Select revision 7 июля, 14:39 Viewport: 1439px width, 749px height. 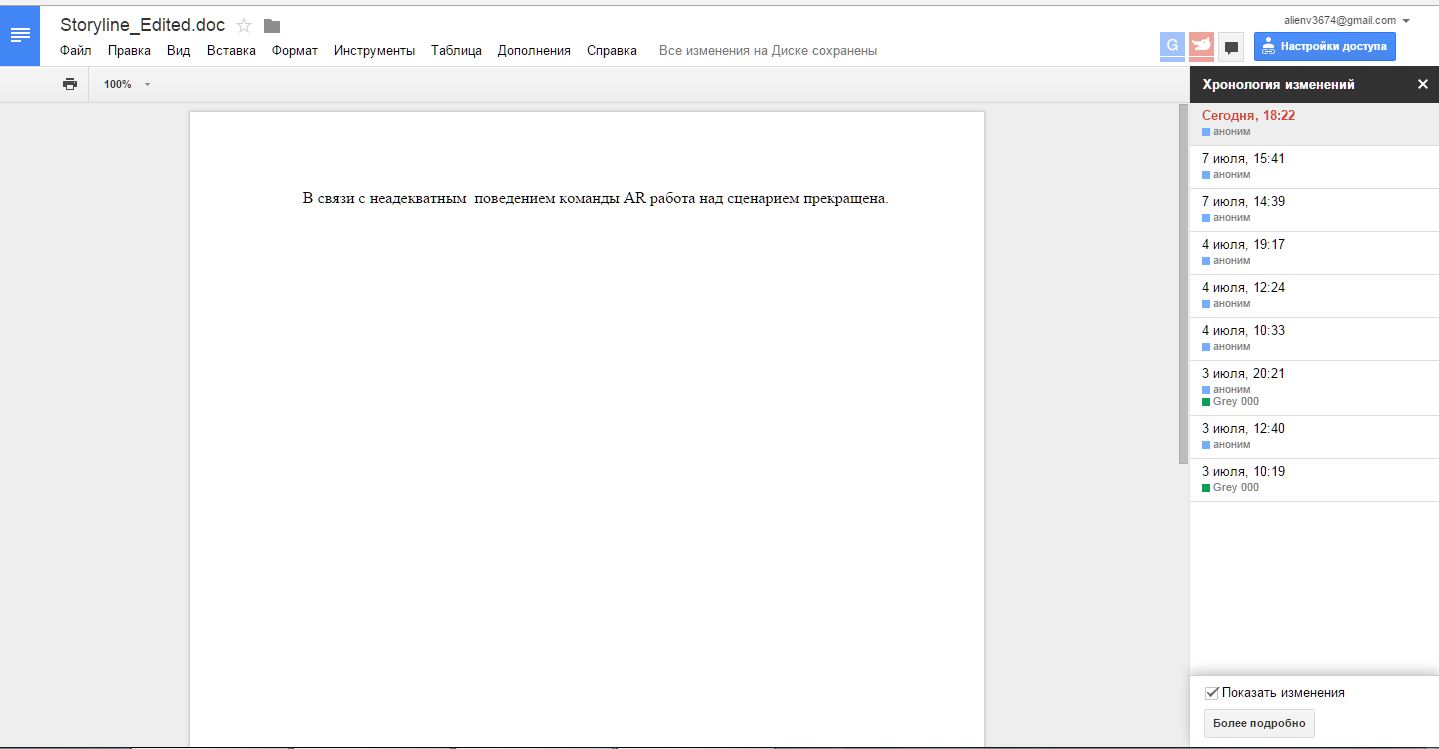click(1314, 210)
